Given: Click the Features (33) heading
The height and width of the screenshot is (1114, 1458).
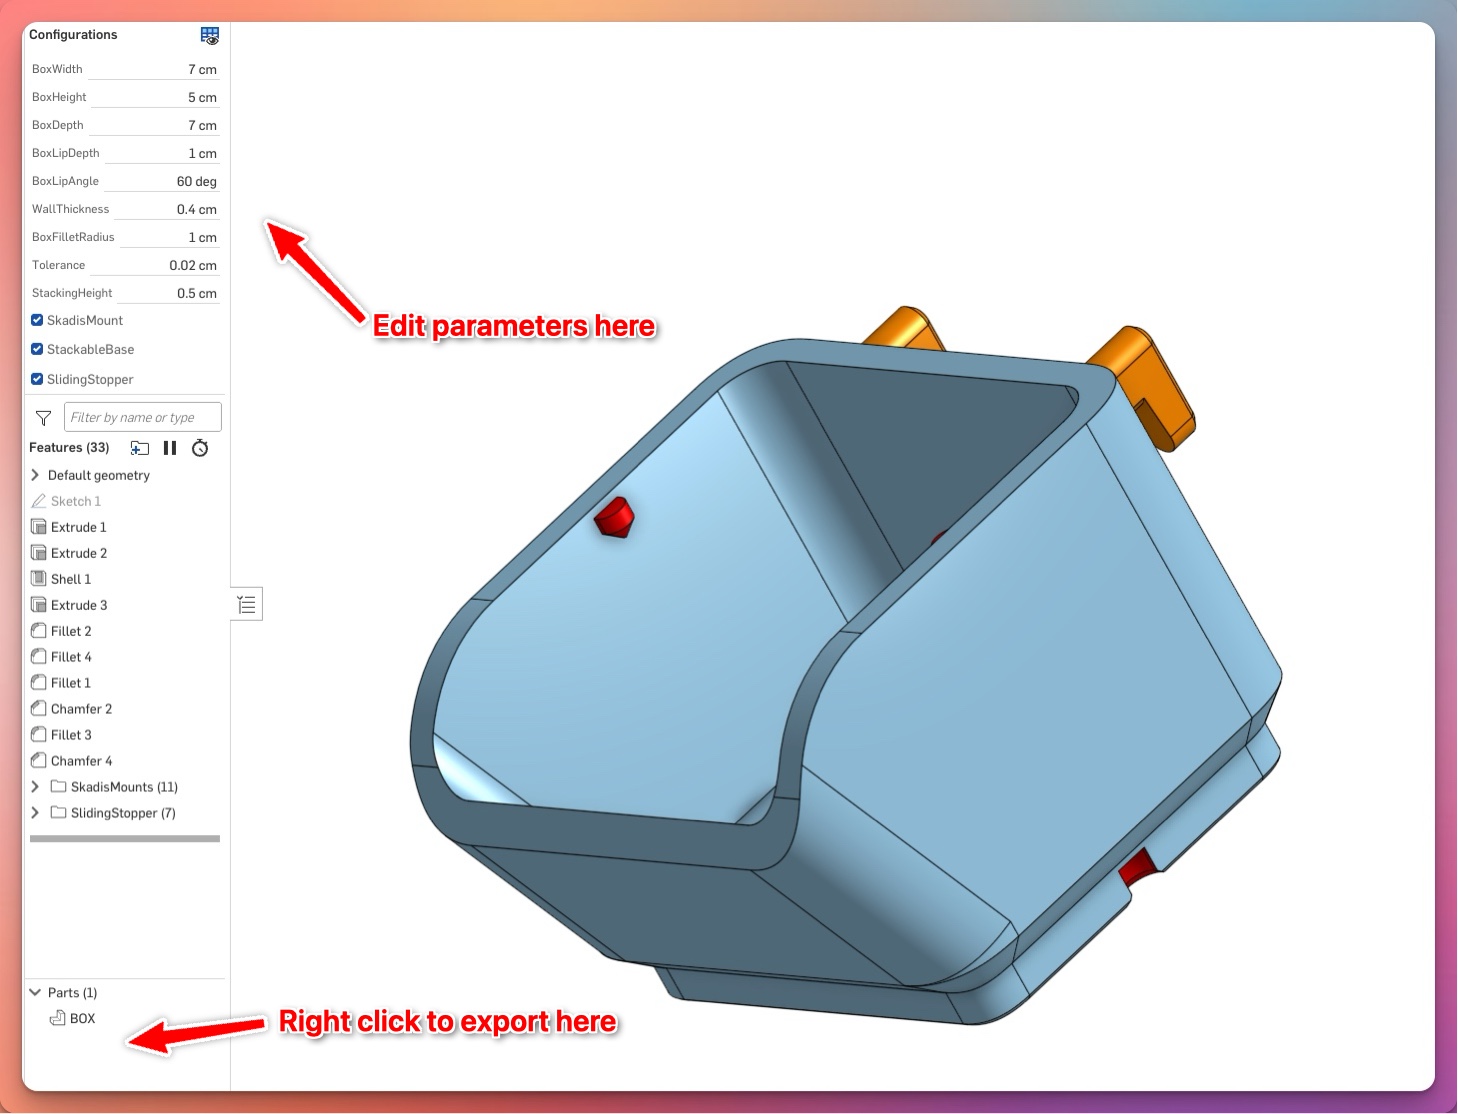Looking at the screenshot, I should point(69,448).
